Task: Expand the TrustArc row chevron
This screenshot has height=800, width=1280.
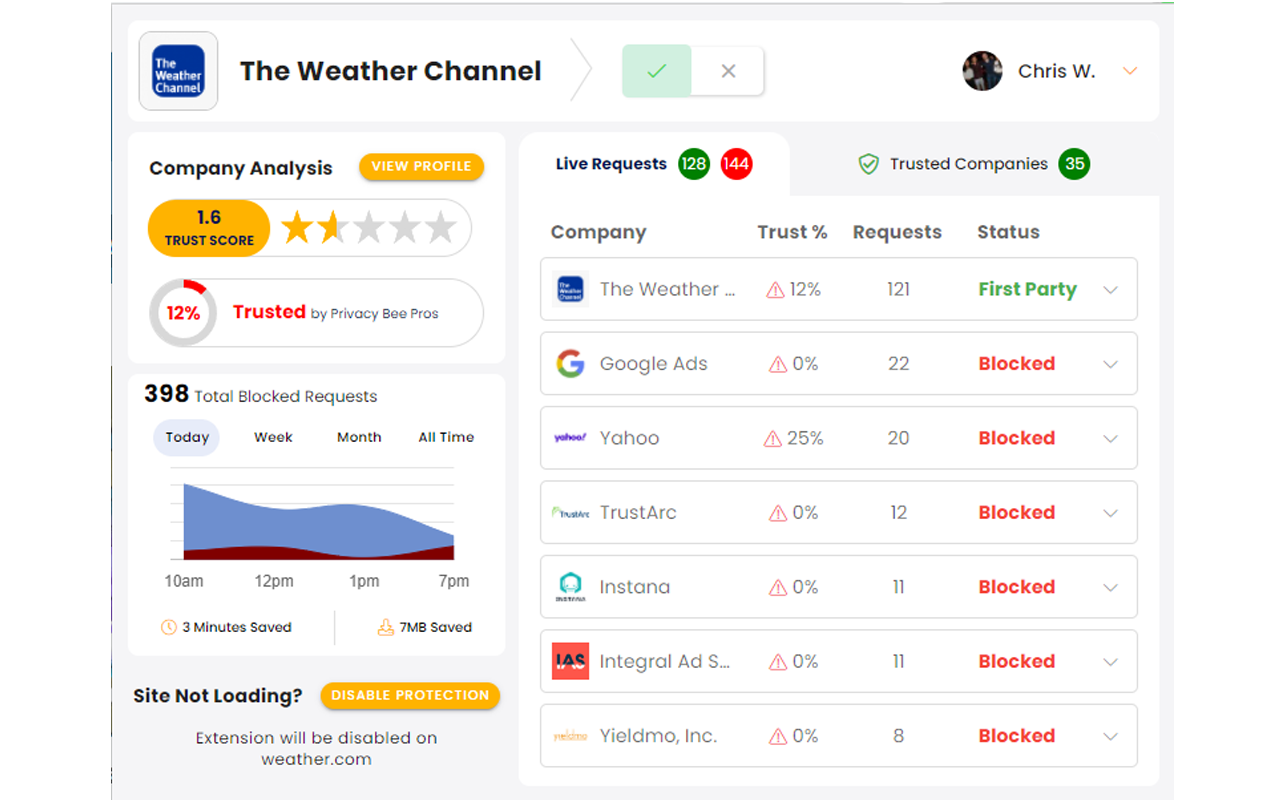Action: (x=1110, y=513)
